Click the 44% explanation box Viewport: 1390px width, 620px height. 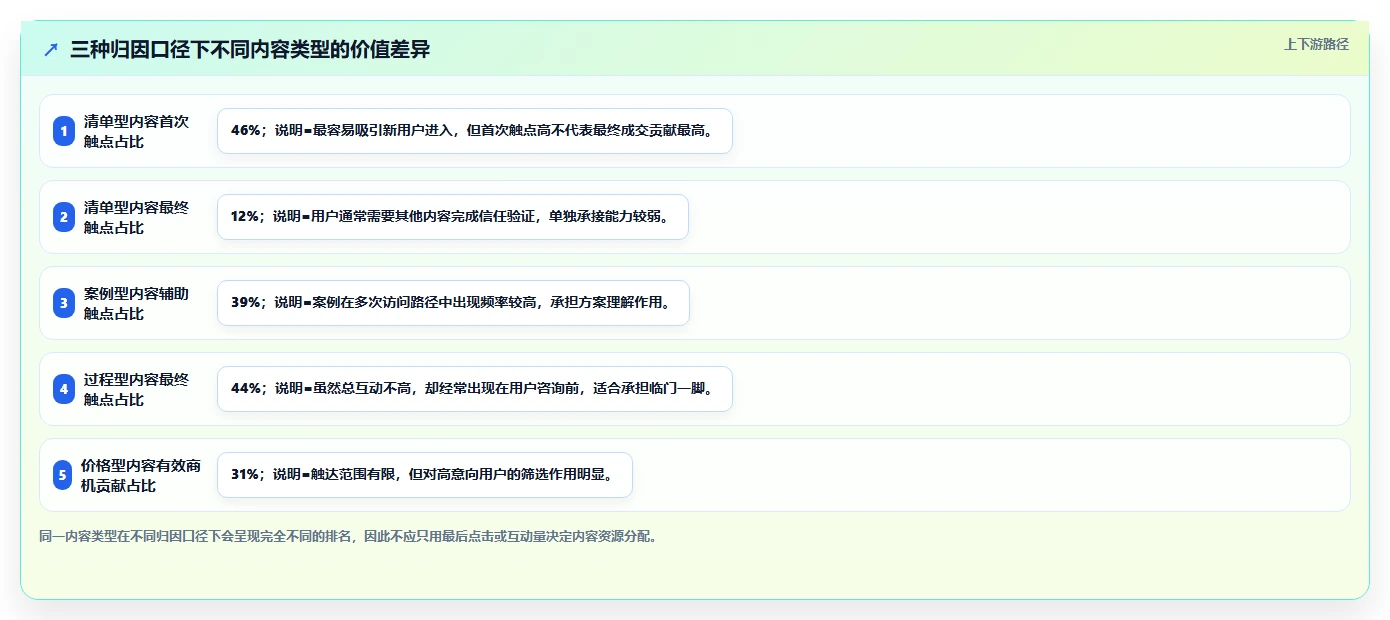pyautogui.click(x=475, y=389)
